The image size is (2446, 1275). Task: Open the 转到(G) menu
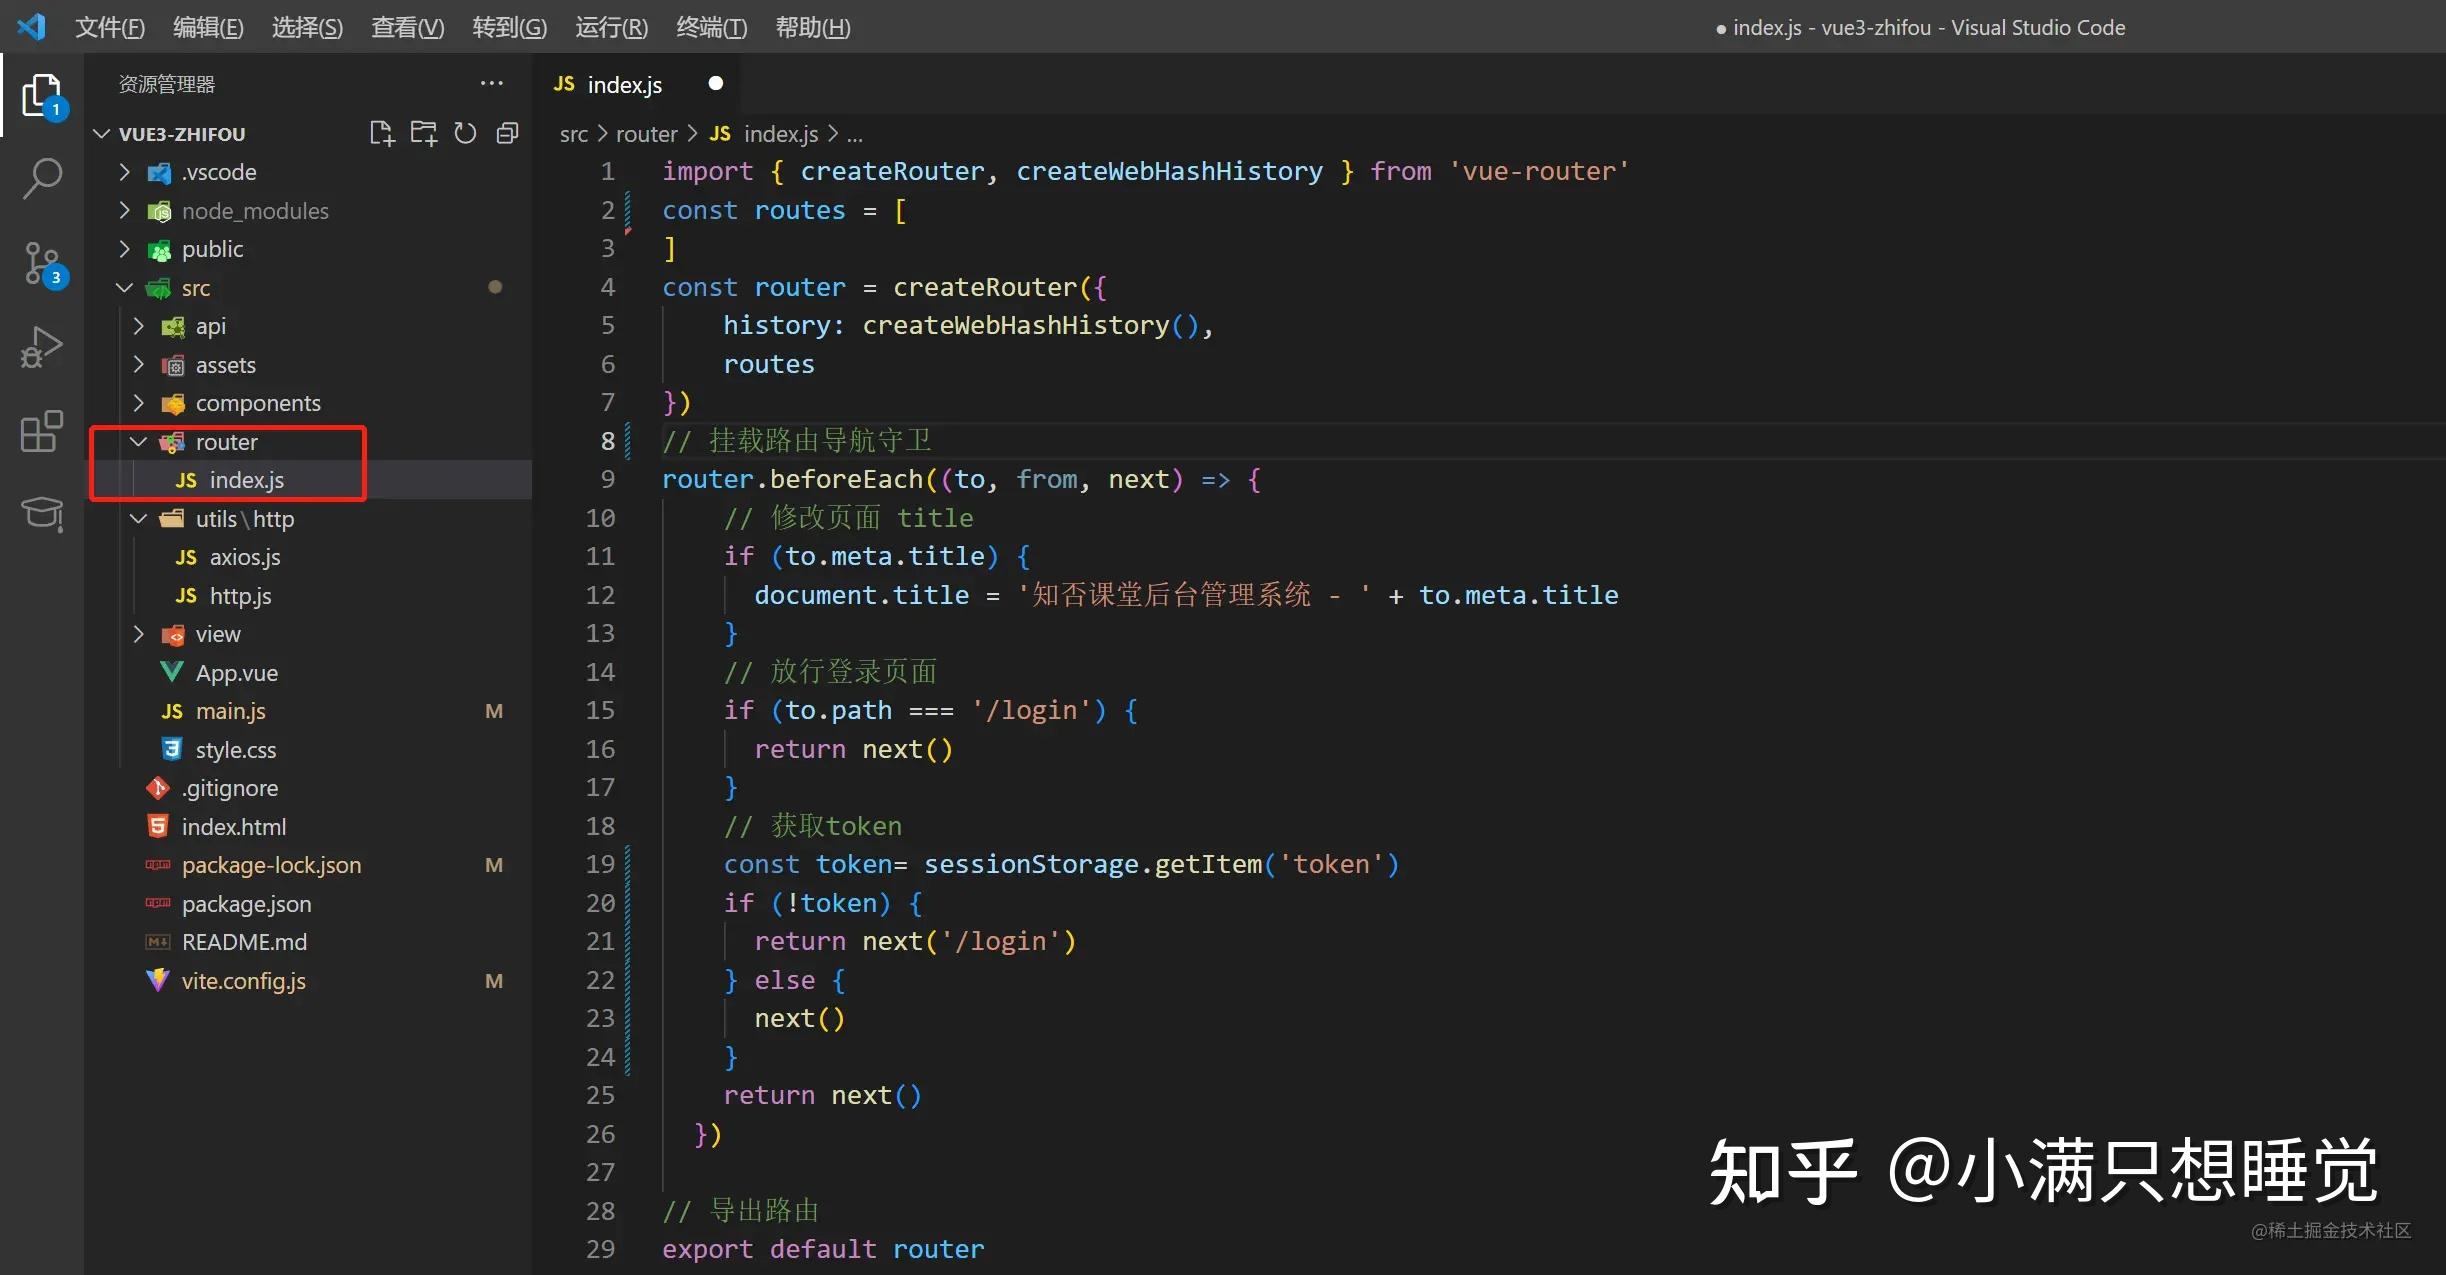point(509,27)
